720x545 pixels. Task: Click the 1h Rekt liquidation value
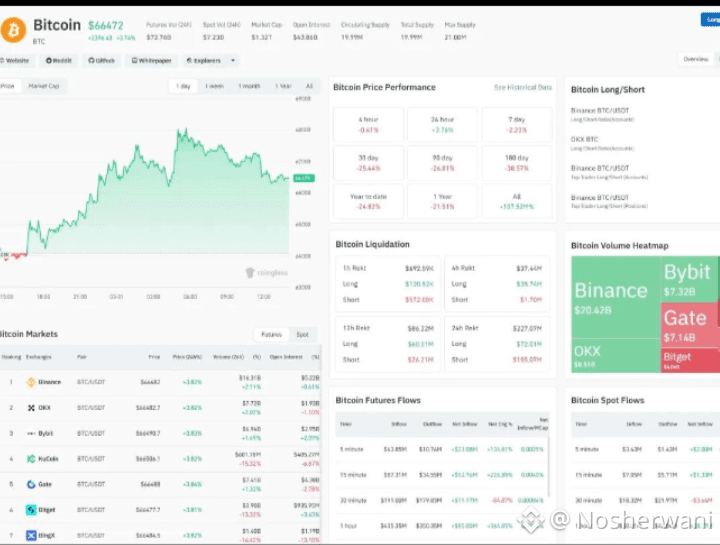coord(419,268)
